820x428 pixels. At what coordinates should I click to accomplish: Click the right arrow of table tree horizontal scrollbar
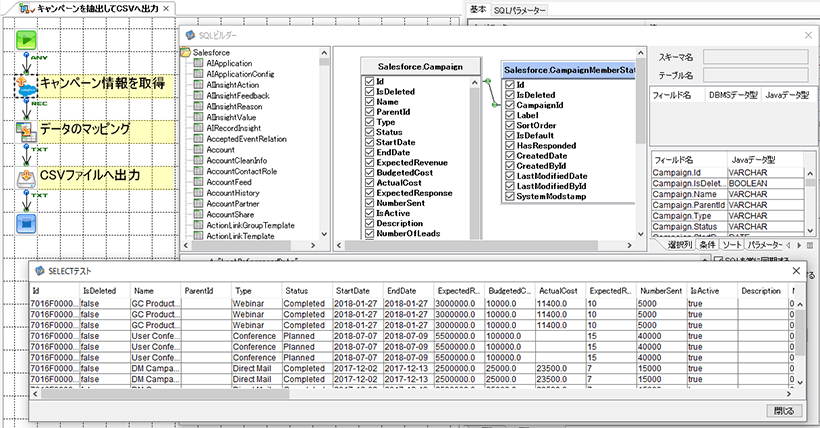click(x=313, y=245)
